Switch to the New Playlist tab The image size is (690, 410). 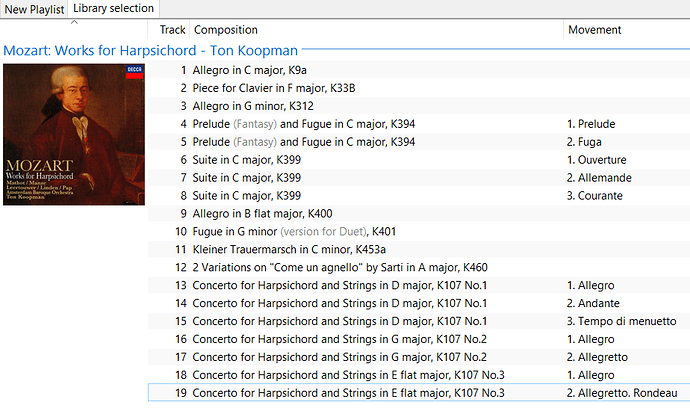pos(34,9)
